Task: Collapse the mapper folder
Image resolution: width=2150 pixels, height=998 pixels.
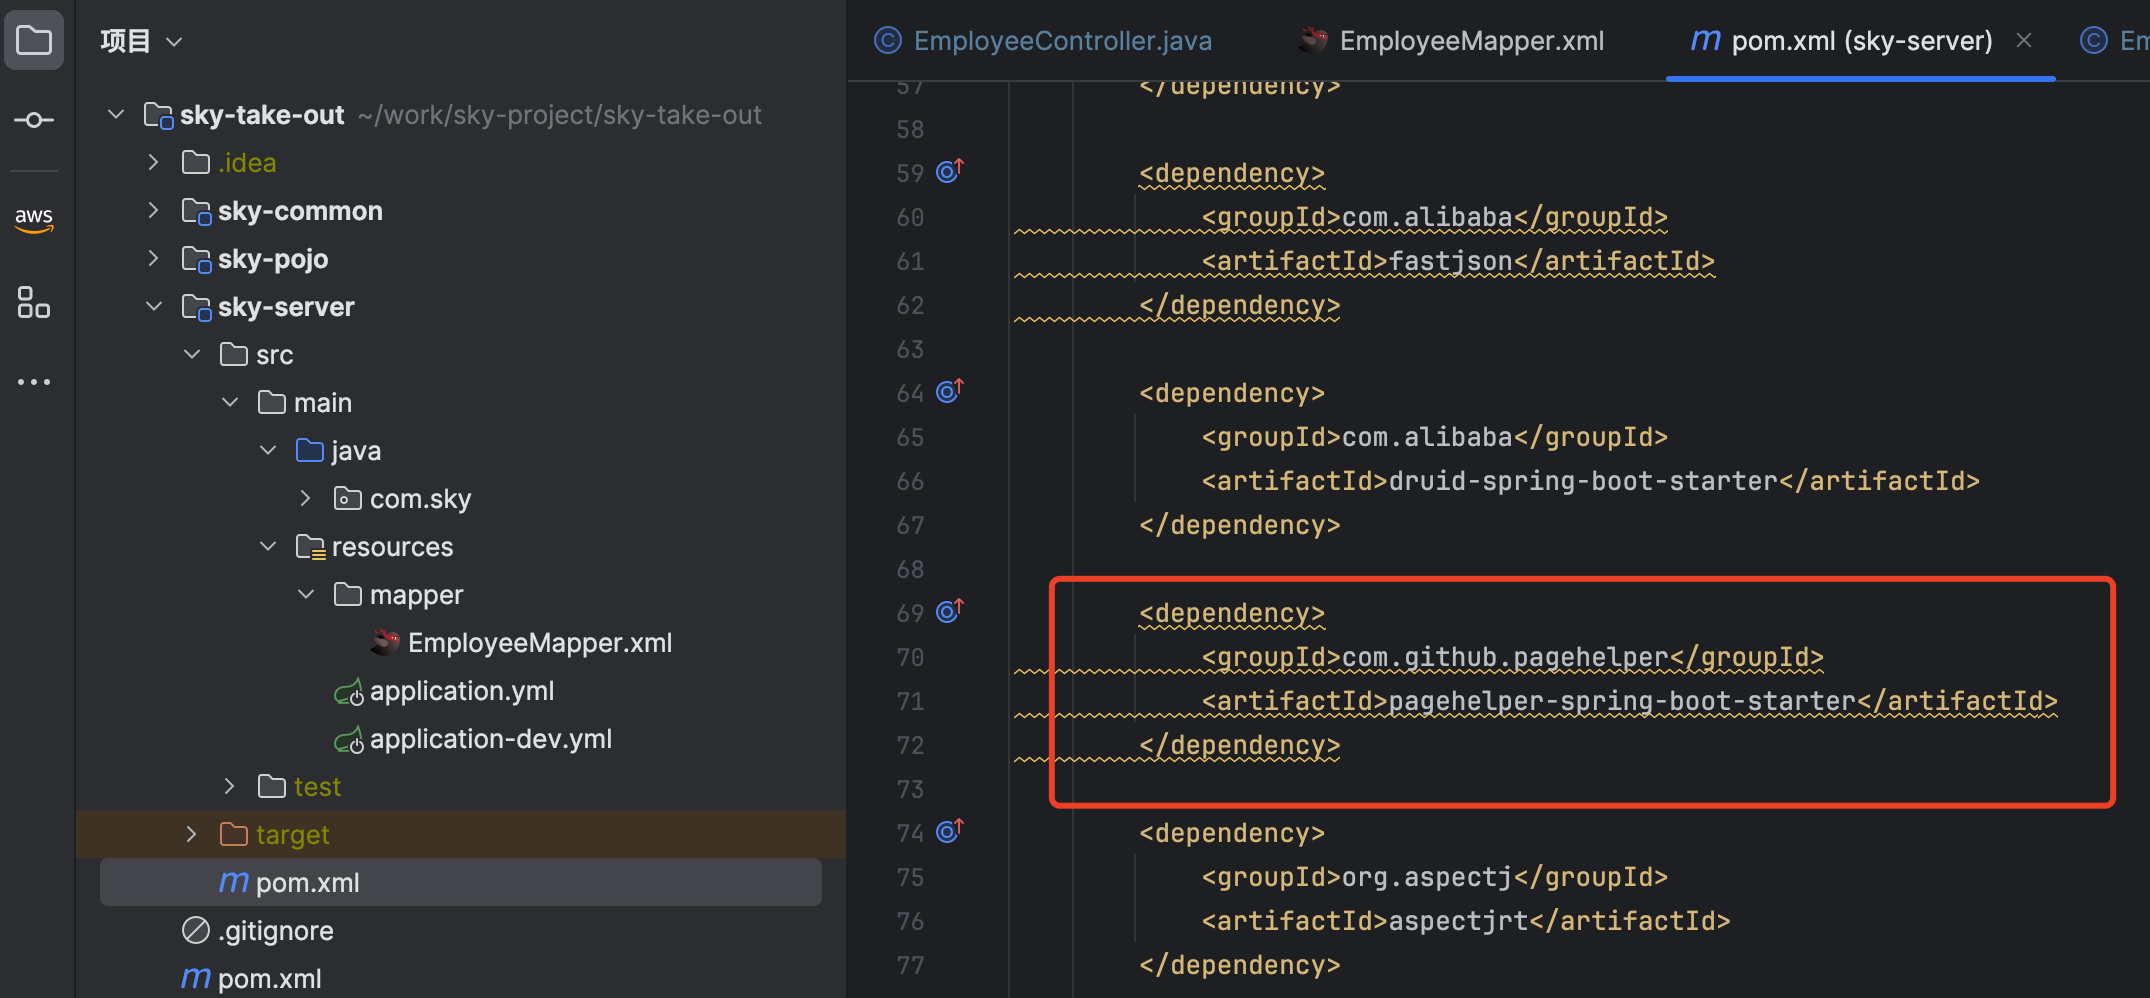Action: pyautogui.click(x=306, y=594)
